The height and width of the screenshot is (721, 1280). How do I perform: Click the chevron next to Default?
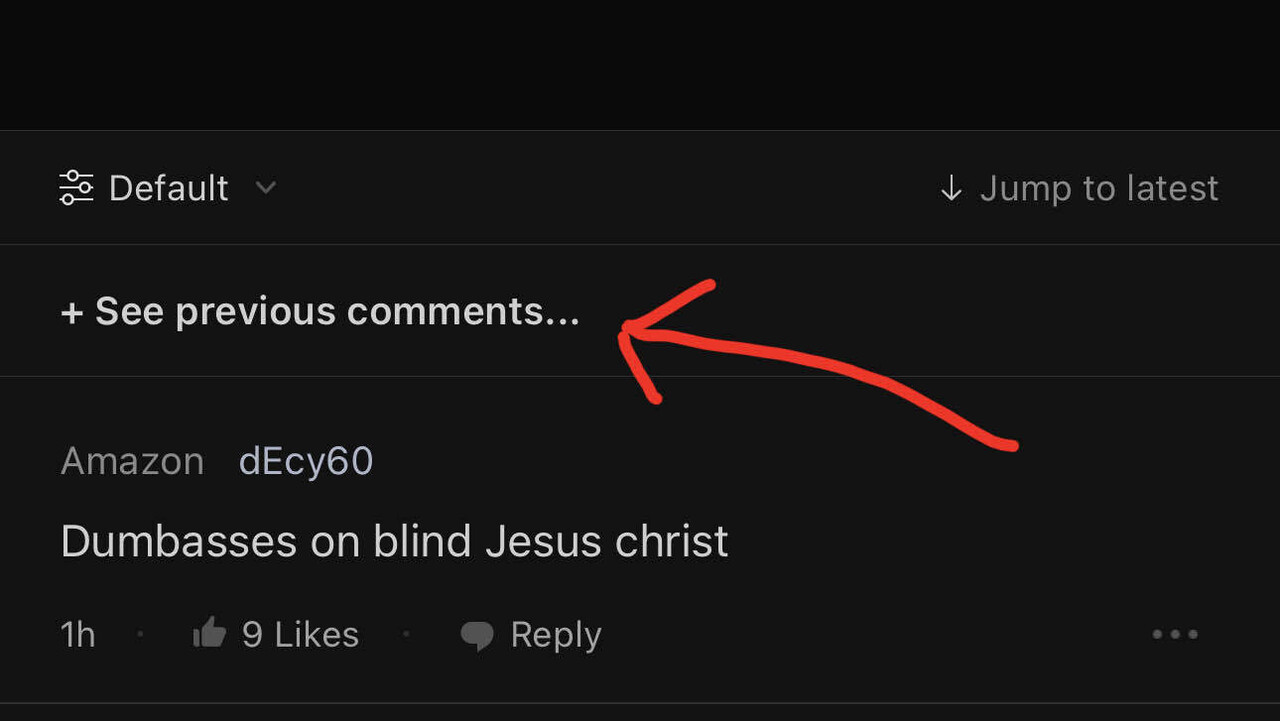tap(265, 189)
